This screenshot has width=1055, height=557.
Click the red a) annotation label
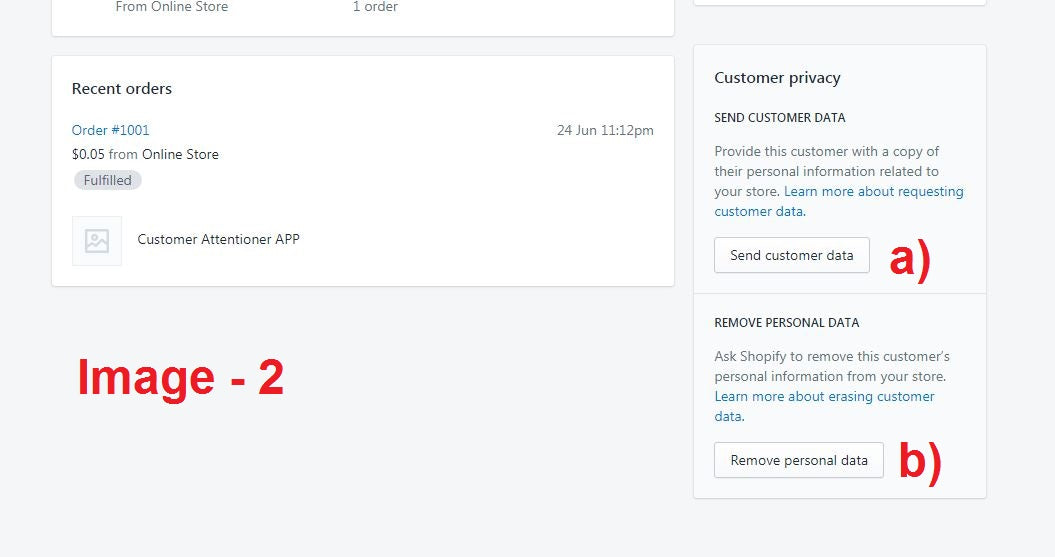click(x=910, y=260)
